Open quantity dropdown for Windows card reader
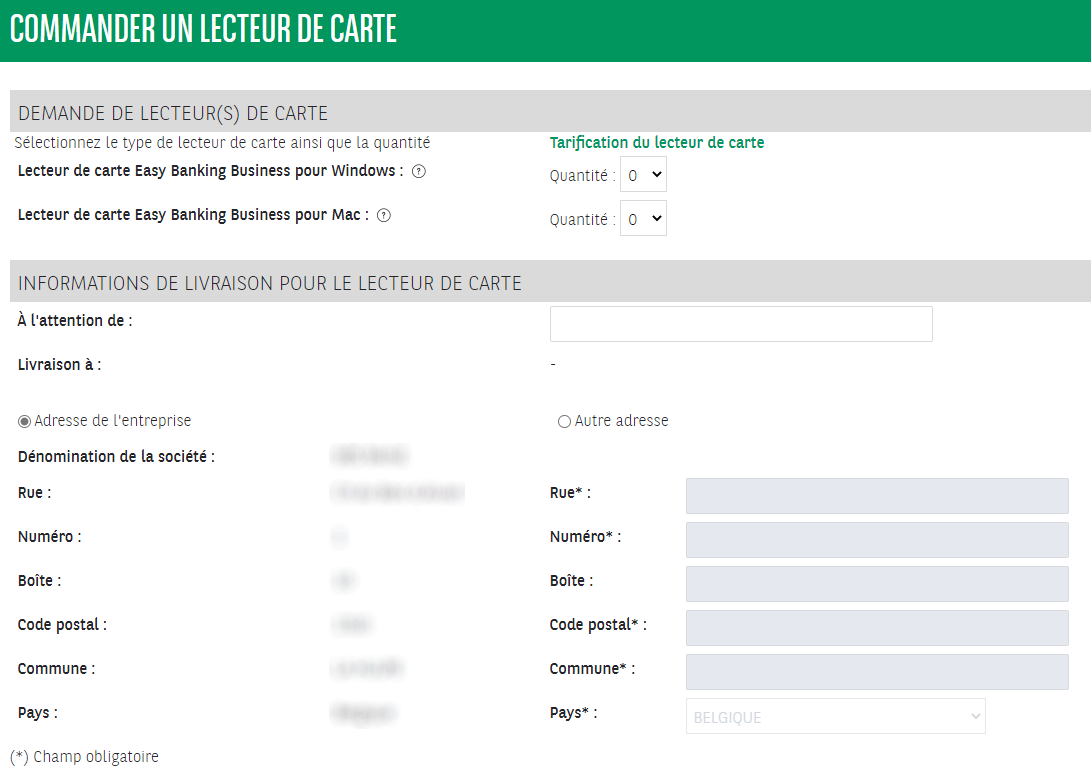The image size is (1091, 778). [643, 175]
